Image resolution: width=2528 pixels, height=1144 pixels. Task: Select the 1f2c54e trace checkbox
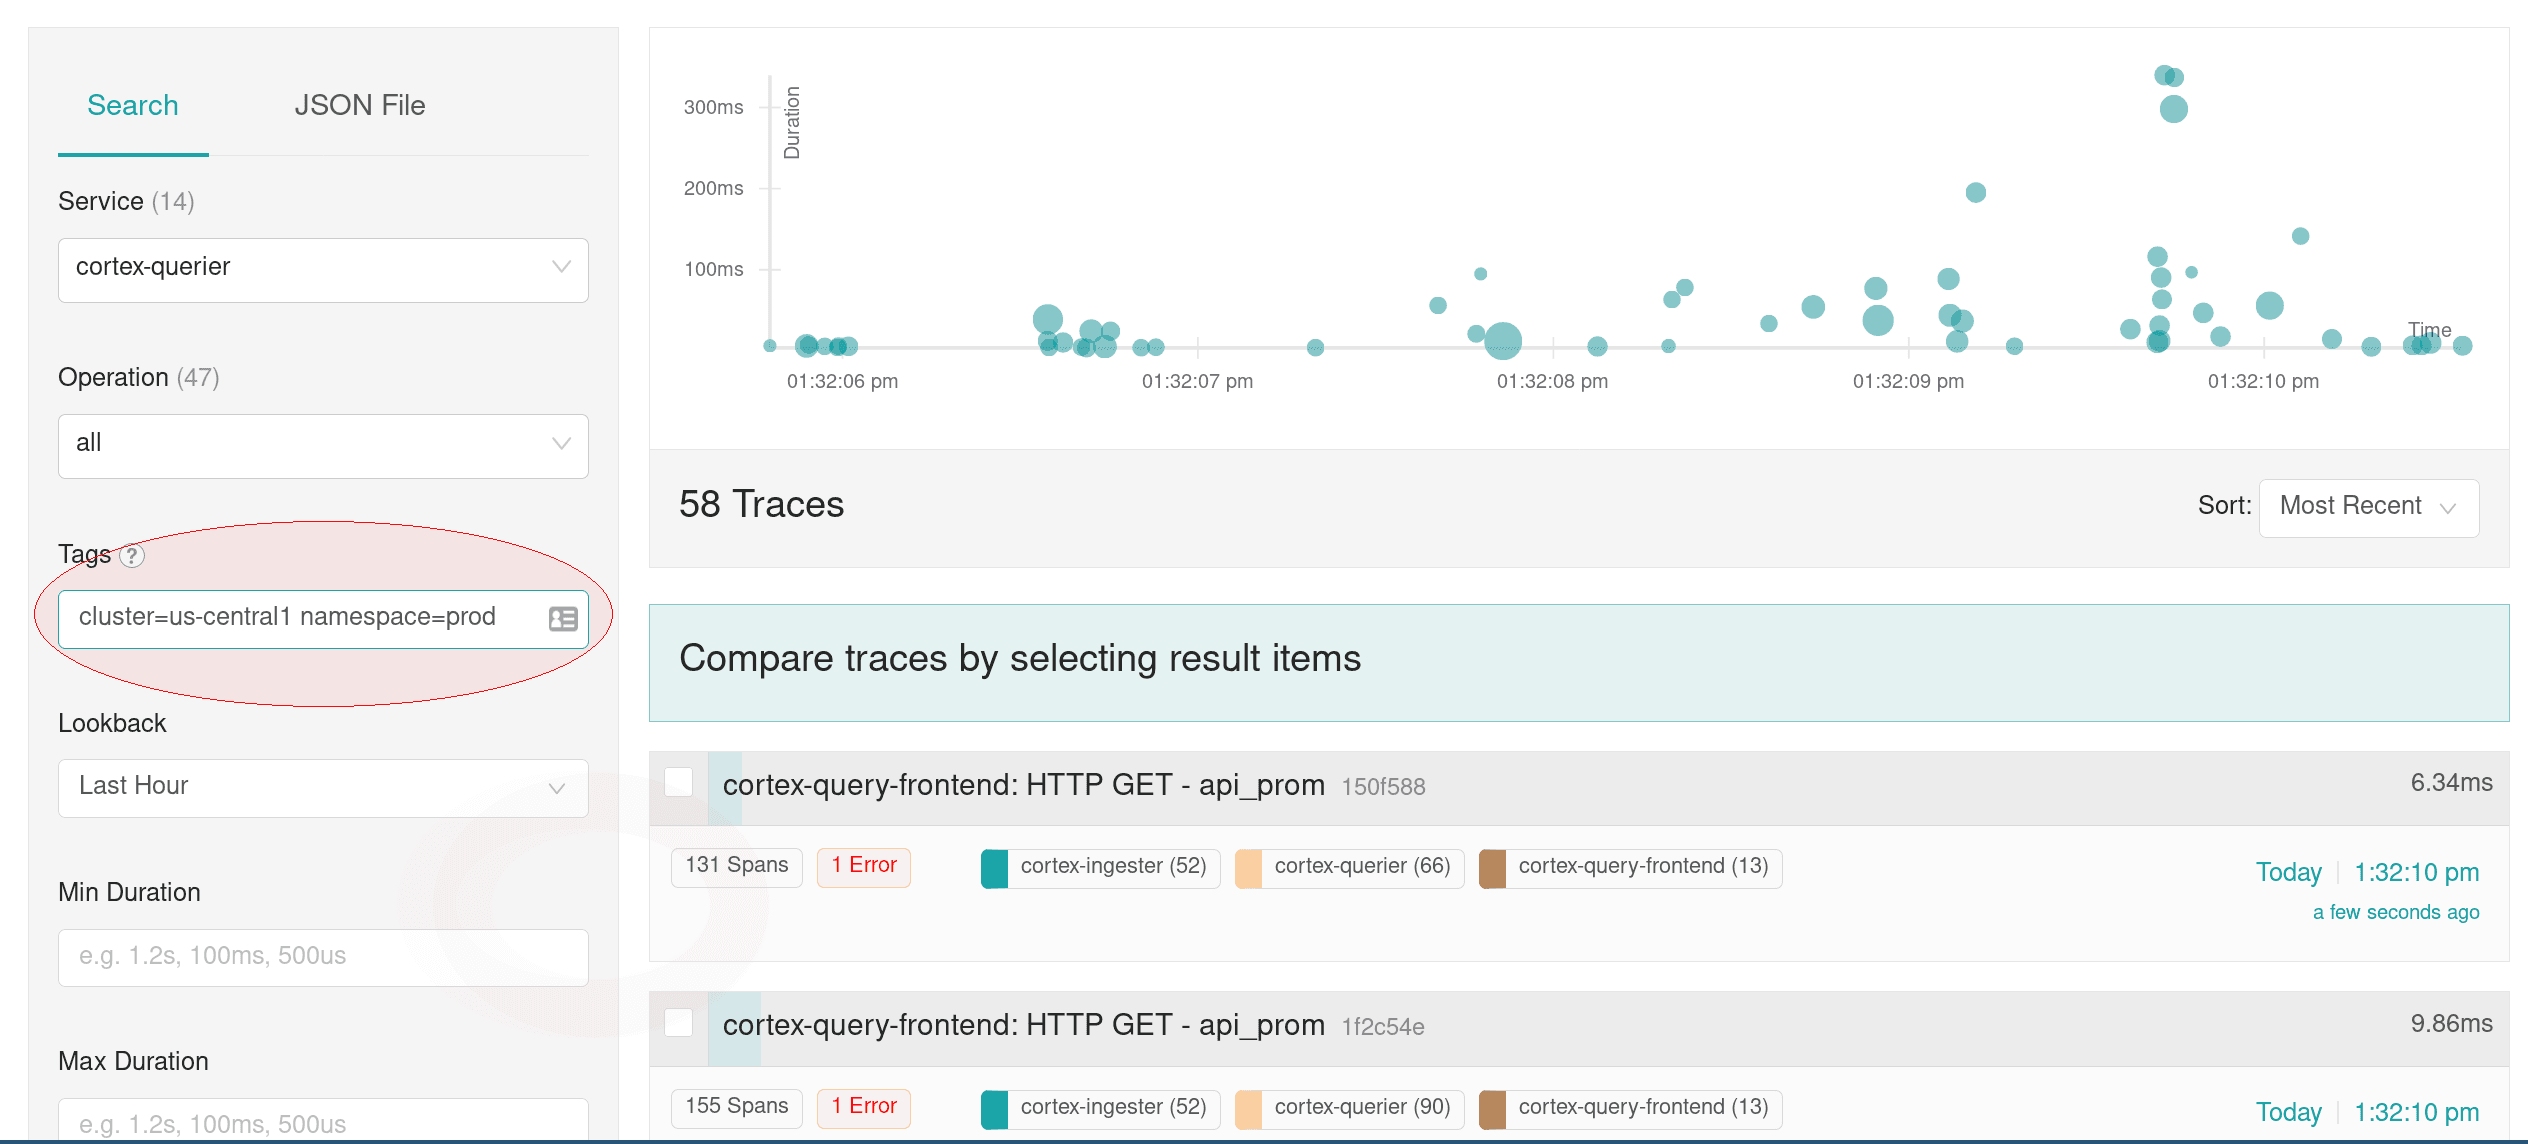click(x=679, y=1022)
